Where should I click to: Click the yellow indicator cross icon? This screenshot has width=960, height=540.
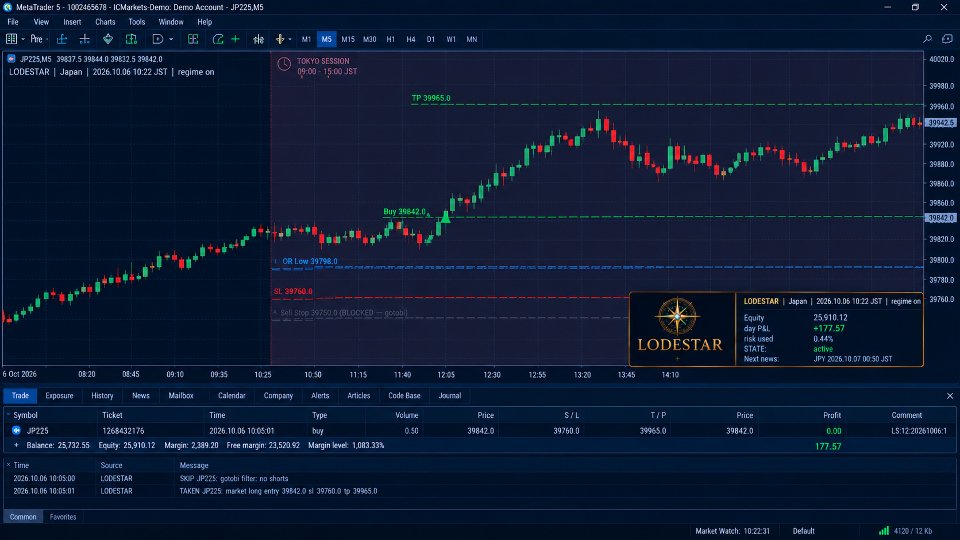[280, 39]
